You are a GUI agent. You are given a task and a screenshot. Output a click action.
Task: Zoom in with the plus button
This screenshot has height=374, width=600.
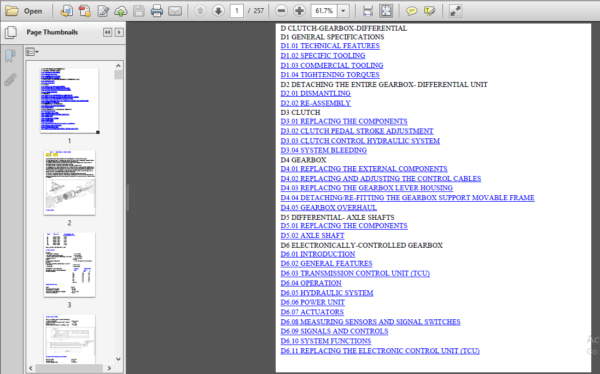pos(299,11)
